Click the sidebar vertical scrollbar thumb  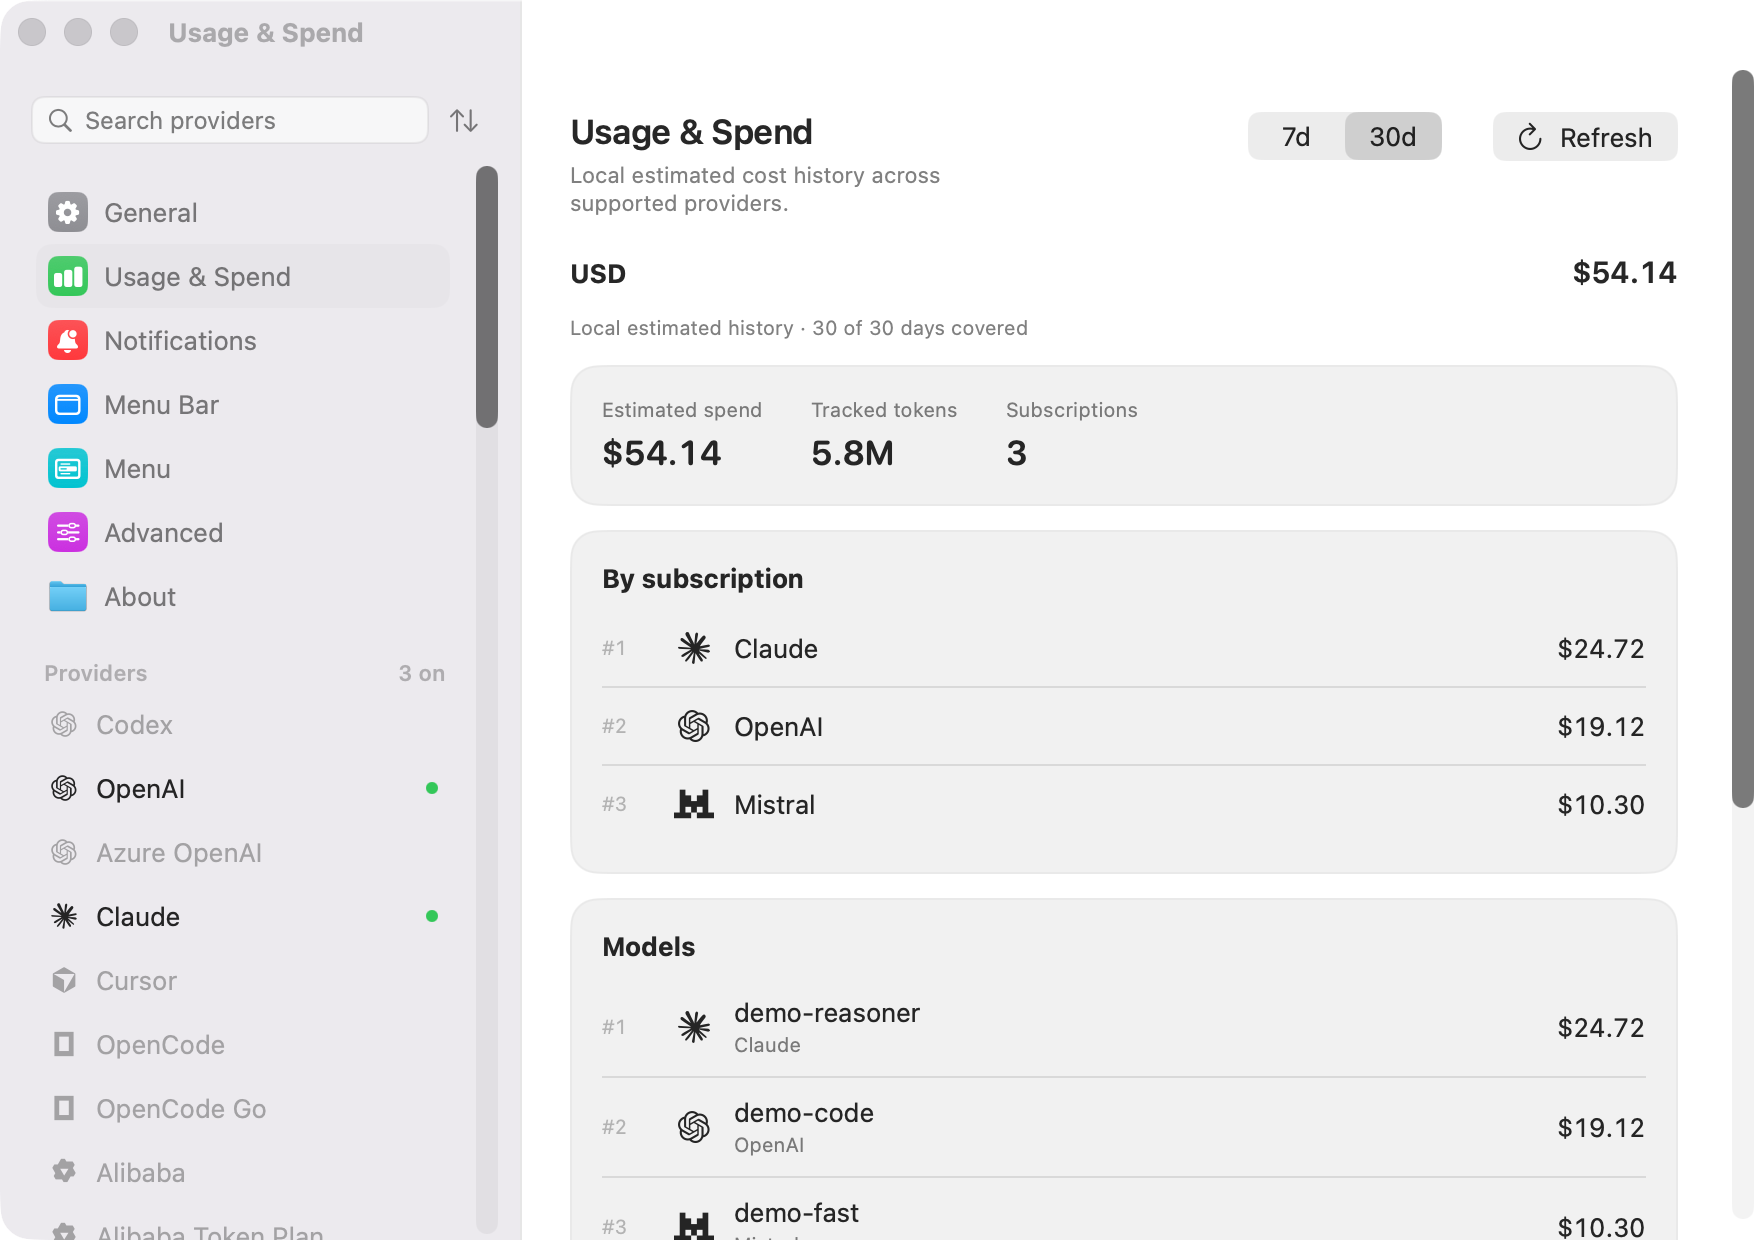point(487,297)
